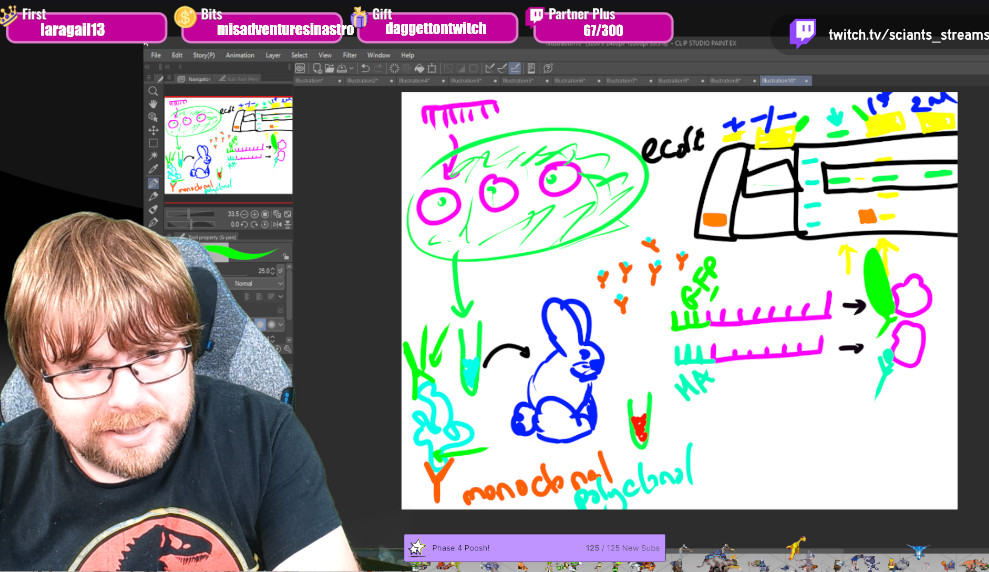Select the Move layer tool
989x572 pixels.
tap(153, 130)
